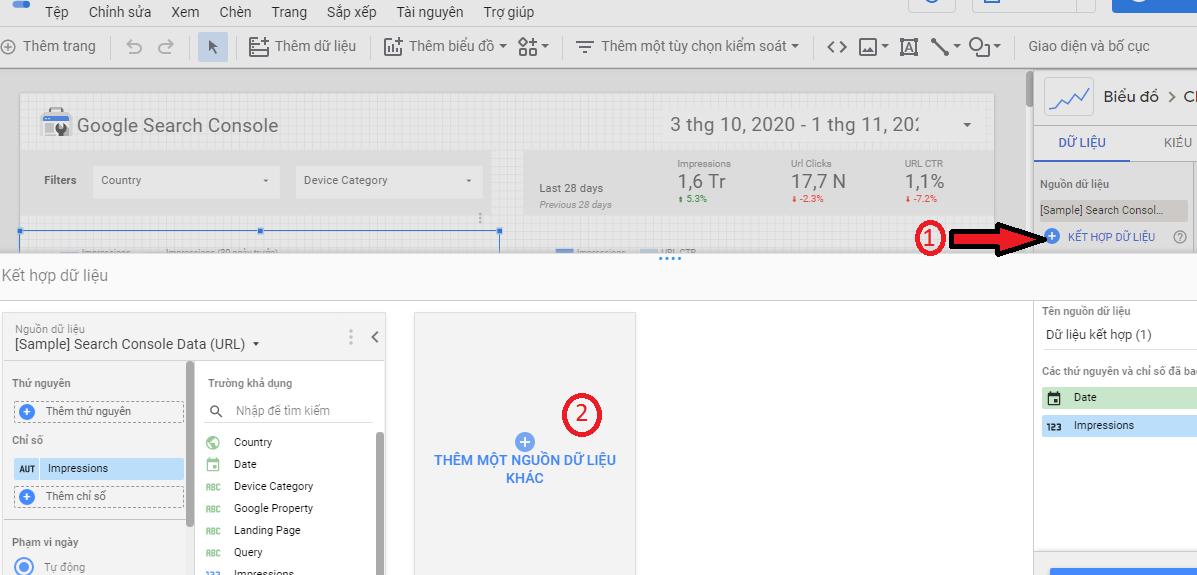The width and height of the screenshot is (1197, 575).
Task: Click the Impressions scorecard 1,6 Tr
Action: point(703,182)
